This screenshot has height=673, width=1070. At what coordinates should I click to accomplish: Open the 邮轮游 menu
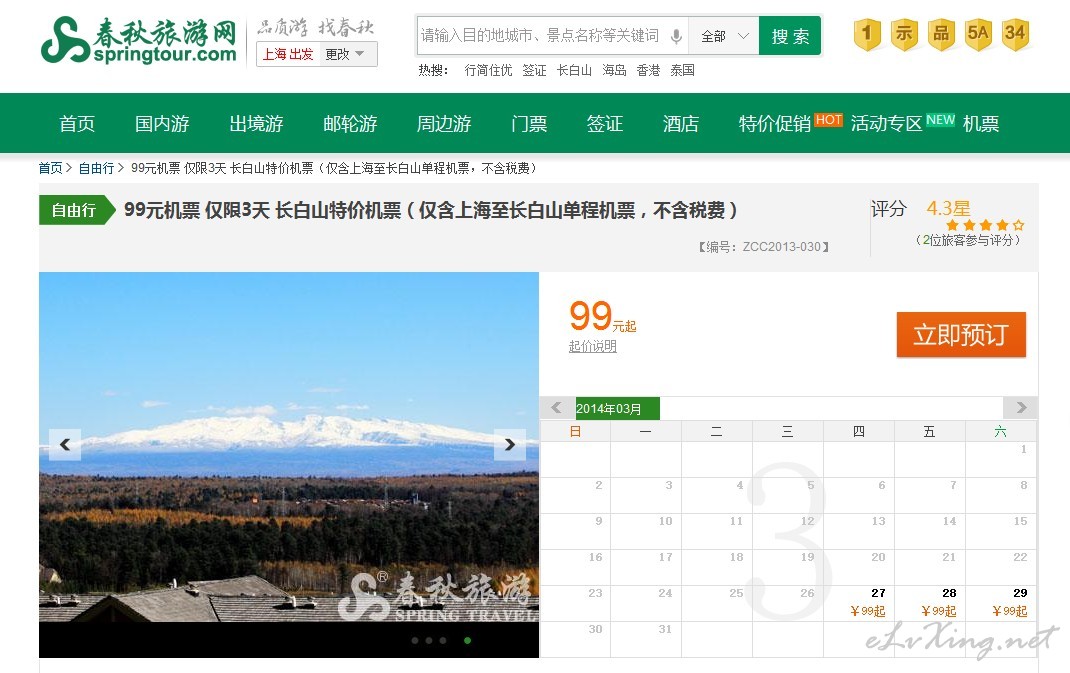[350, 124]
